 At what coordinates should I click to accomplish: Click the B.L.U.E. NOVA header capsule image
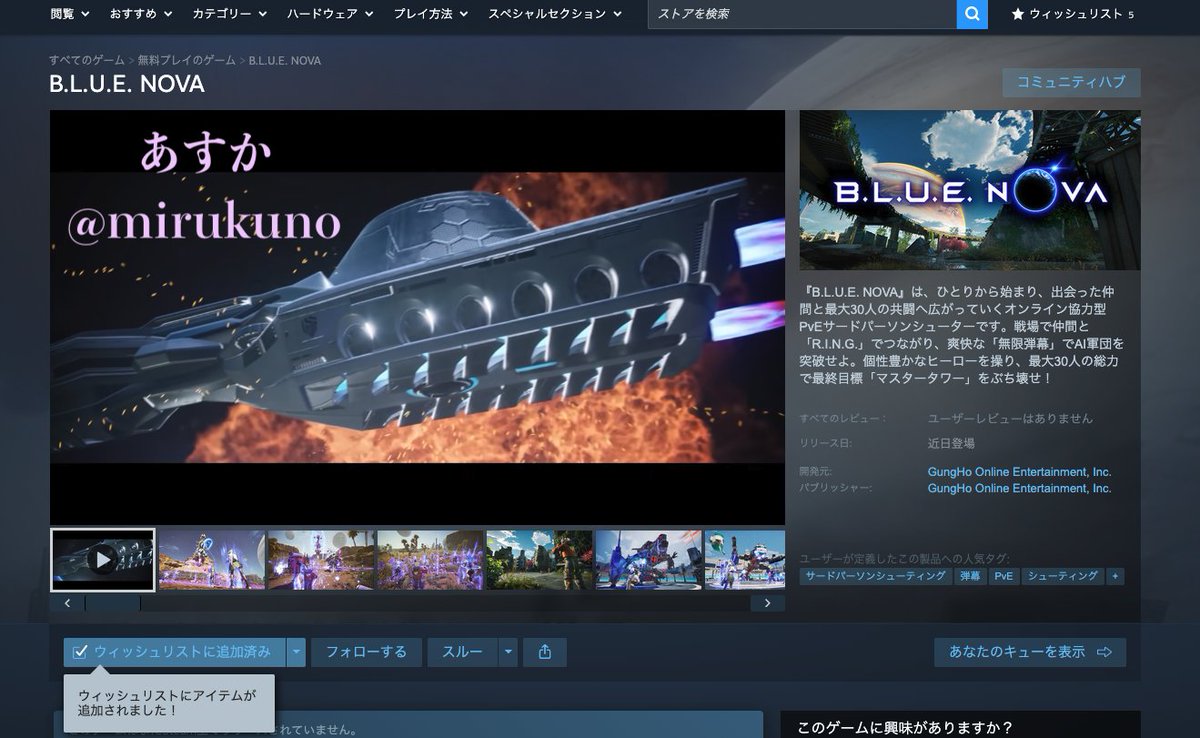tap(970, 190)
